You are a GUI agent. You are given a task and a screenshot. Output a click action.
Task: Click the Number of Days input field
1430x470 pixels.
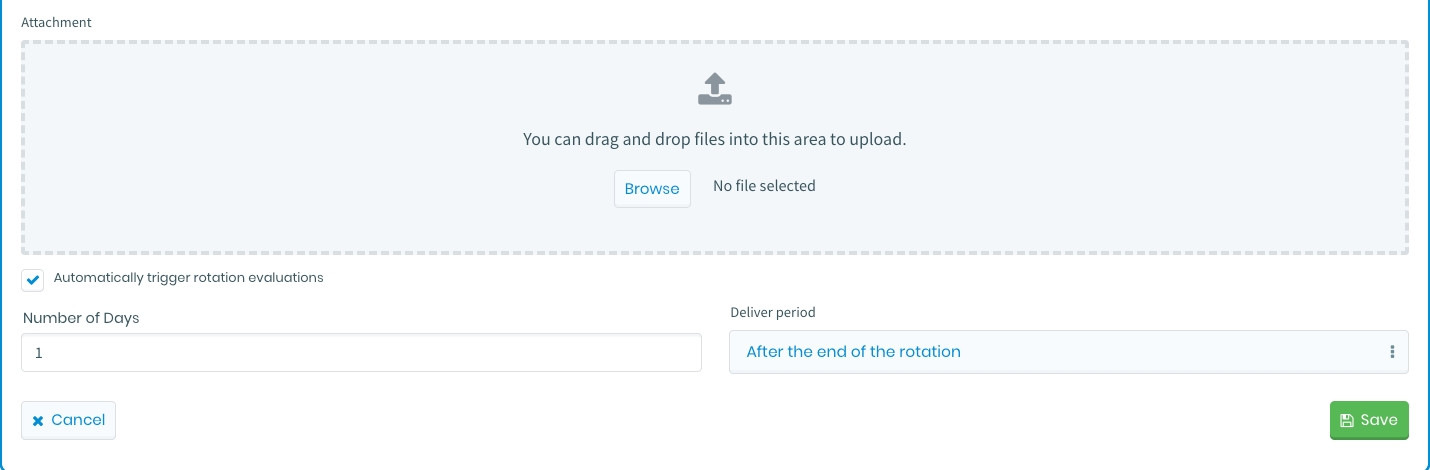coord(361,353)
